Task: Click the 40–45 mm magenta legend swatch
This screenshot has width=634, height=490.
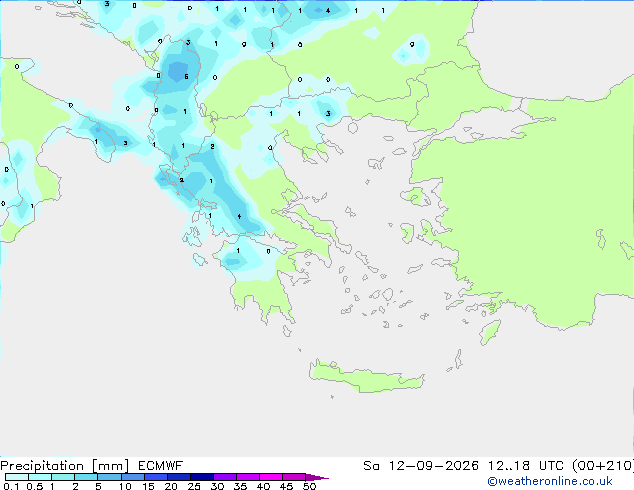Action: click(x=271, y=477)
